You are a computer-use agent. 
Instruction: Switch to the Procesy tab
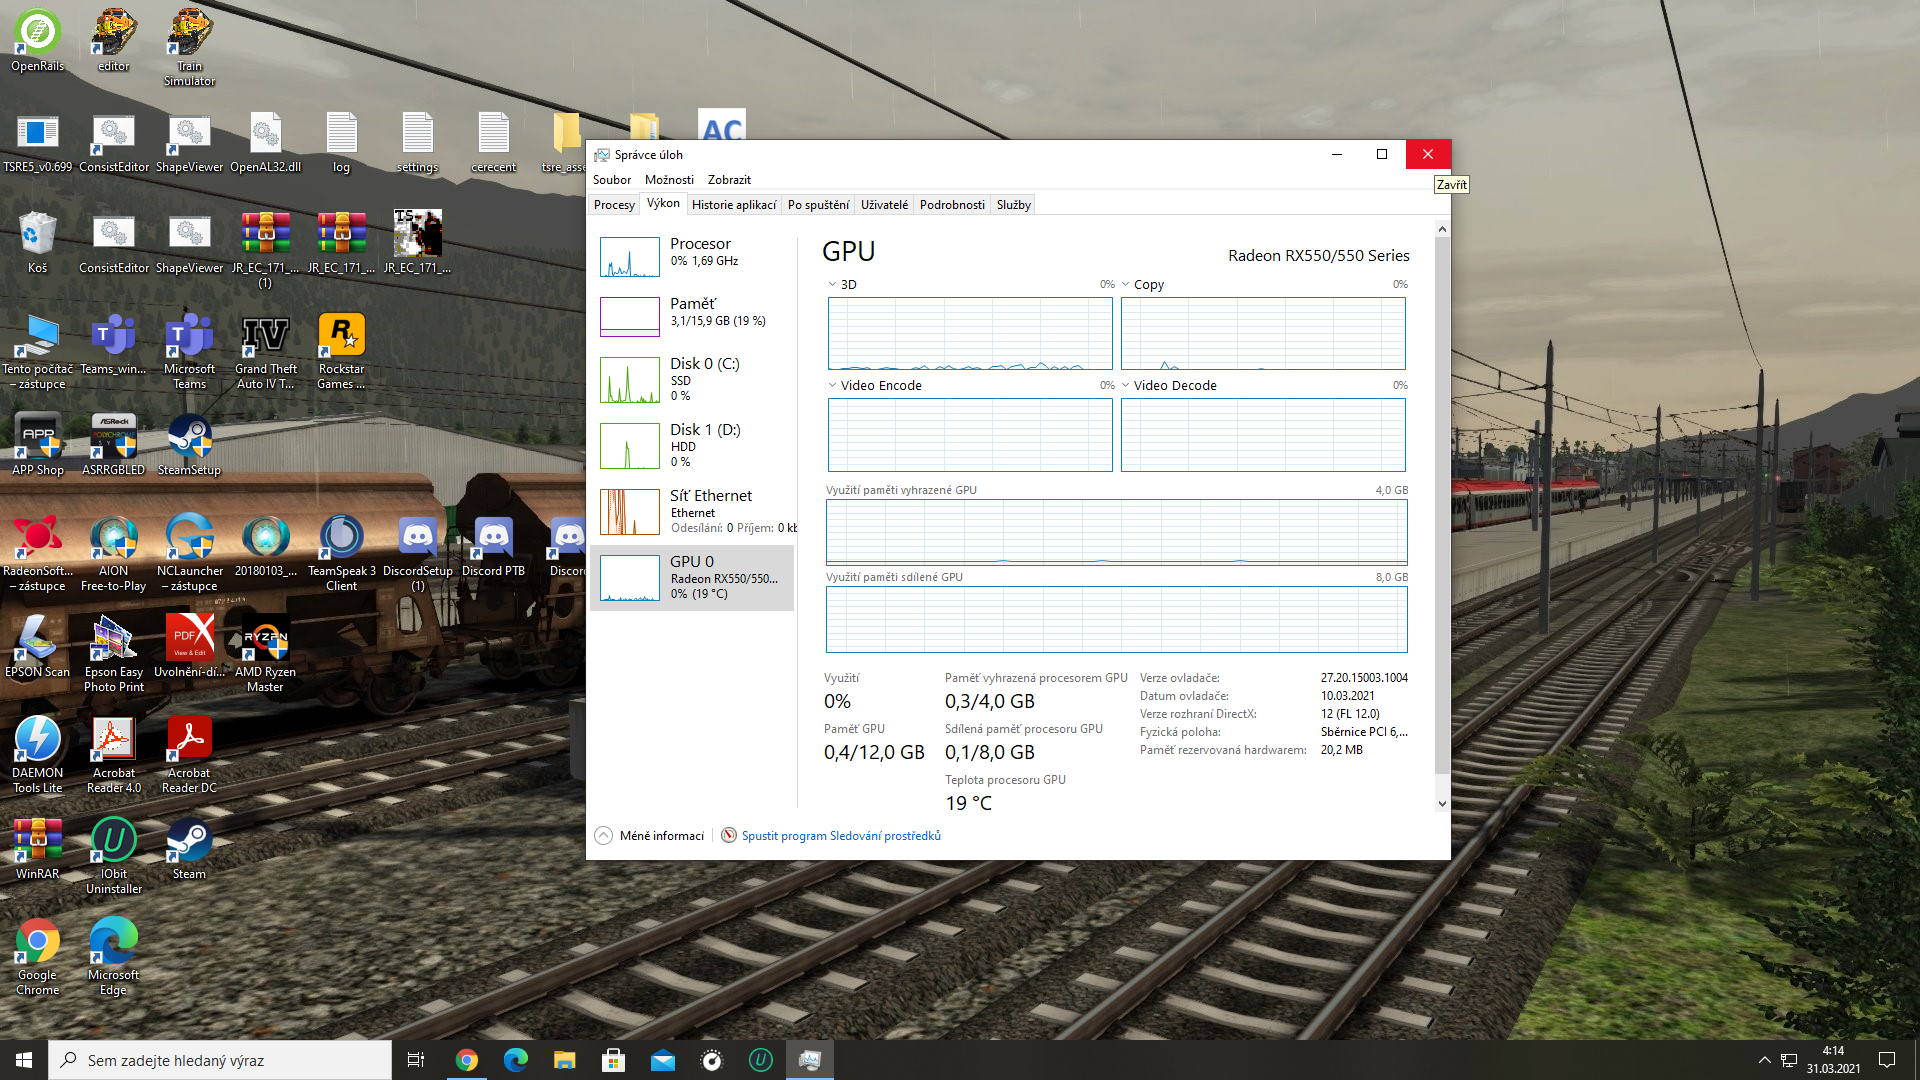(x=614, y=205)
